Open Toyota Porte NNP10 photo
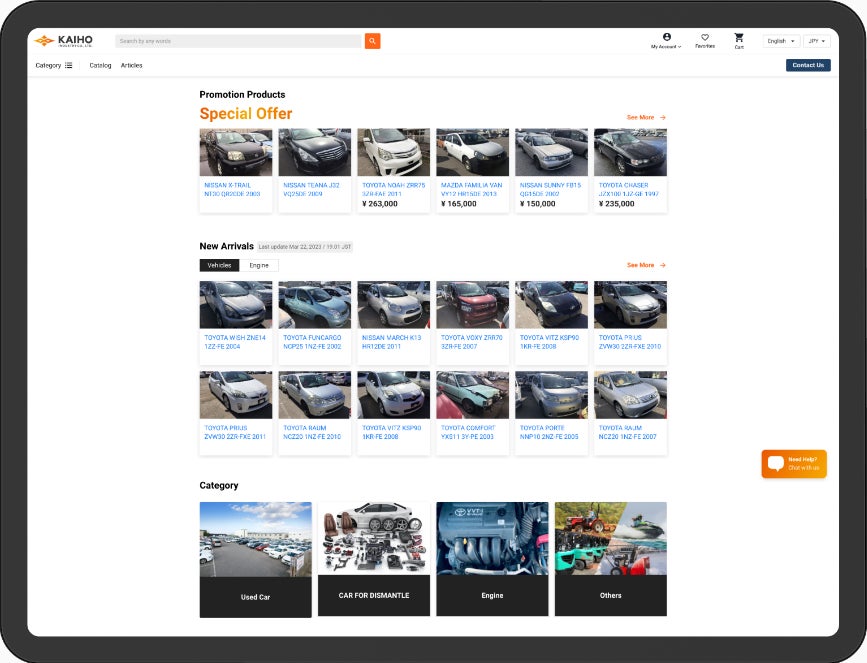Image resolution: width=867 pixels, height=663 pixels. coord(551,395)
